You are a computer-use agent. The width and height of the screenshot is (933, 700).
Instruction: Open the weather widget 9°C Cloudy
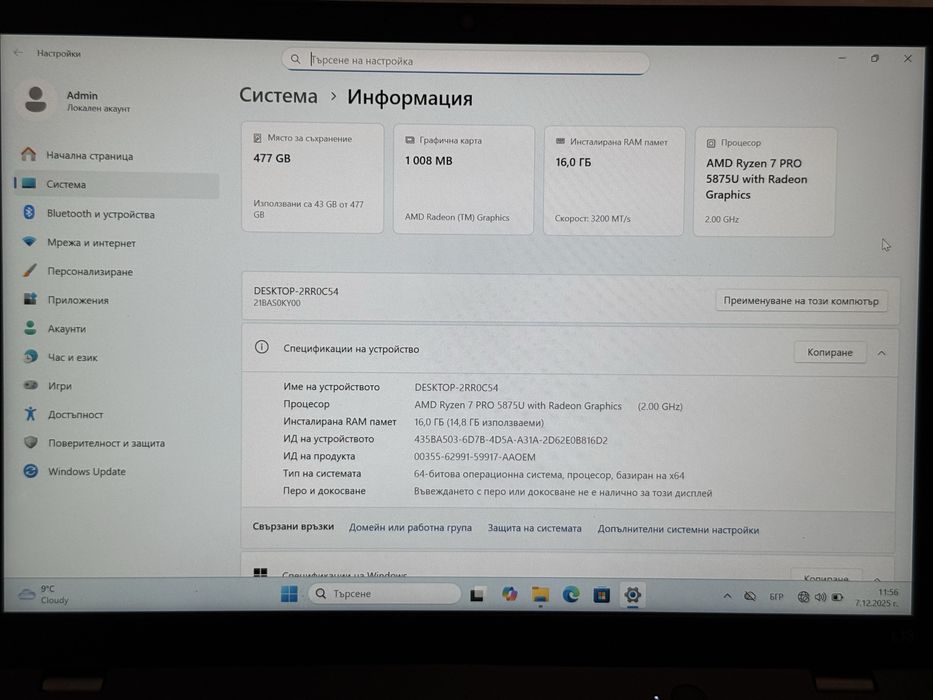pyautogui.click(x=44, y=593)
